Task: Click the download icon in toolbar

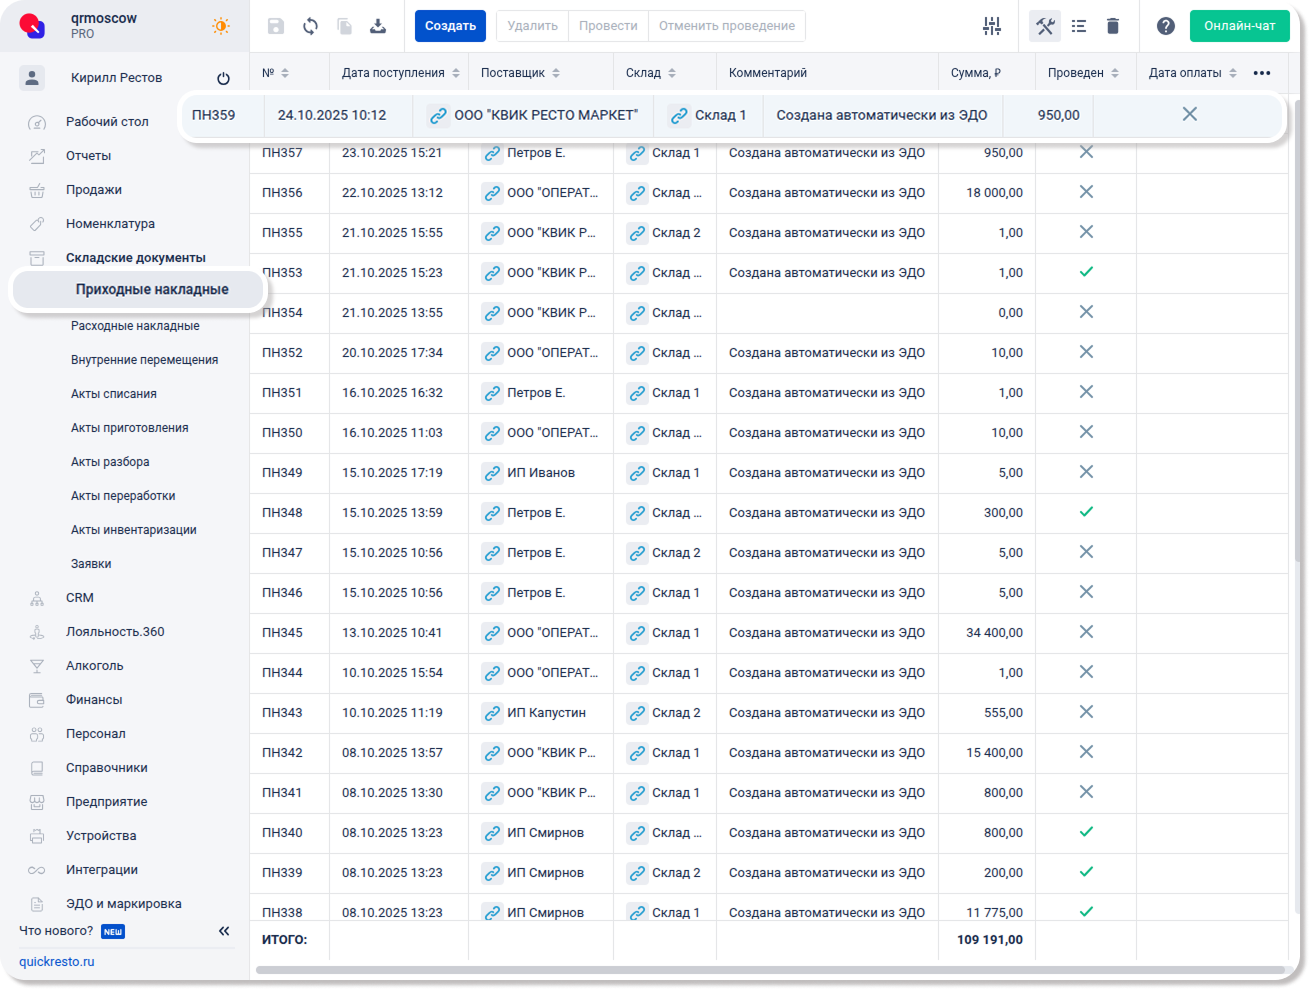Action: click(x=378, y=26)
